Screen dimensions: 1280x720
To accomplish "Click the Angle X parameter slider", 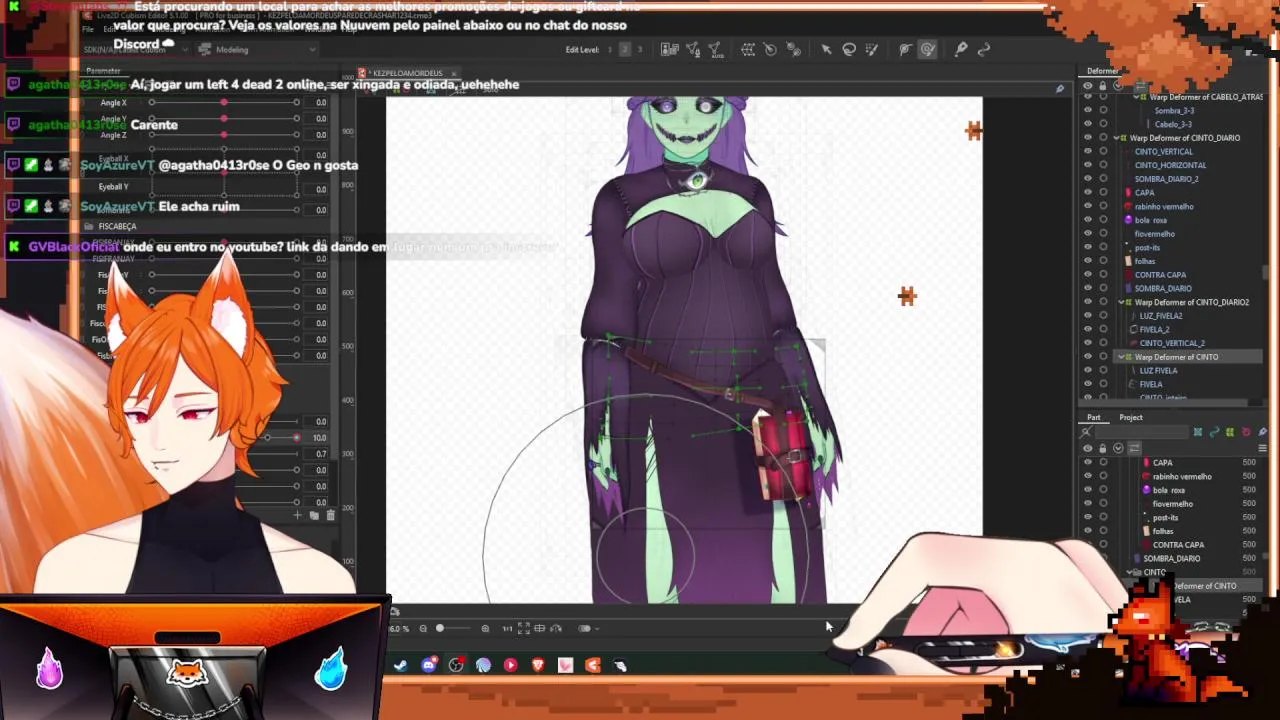I will (x=224, y=103).
